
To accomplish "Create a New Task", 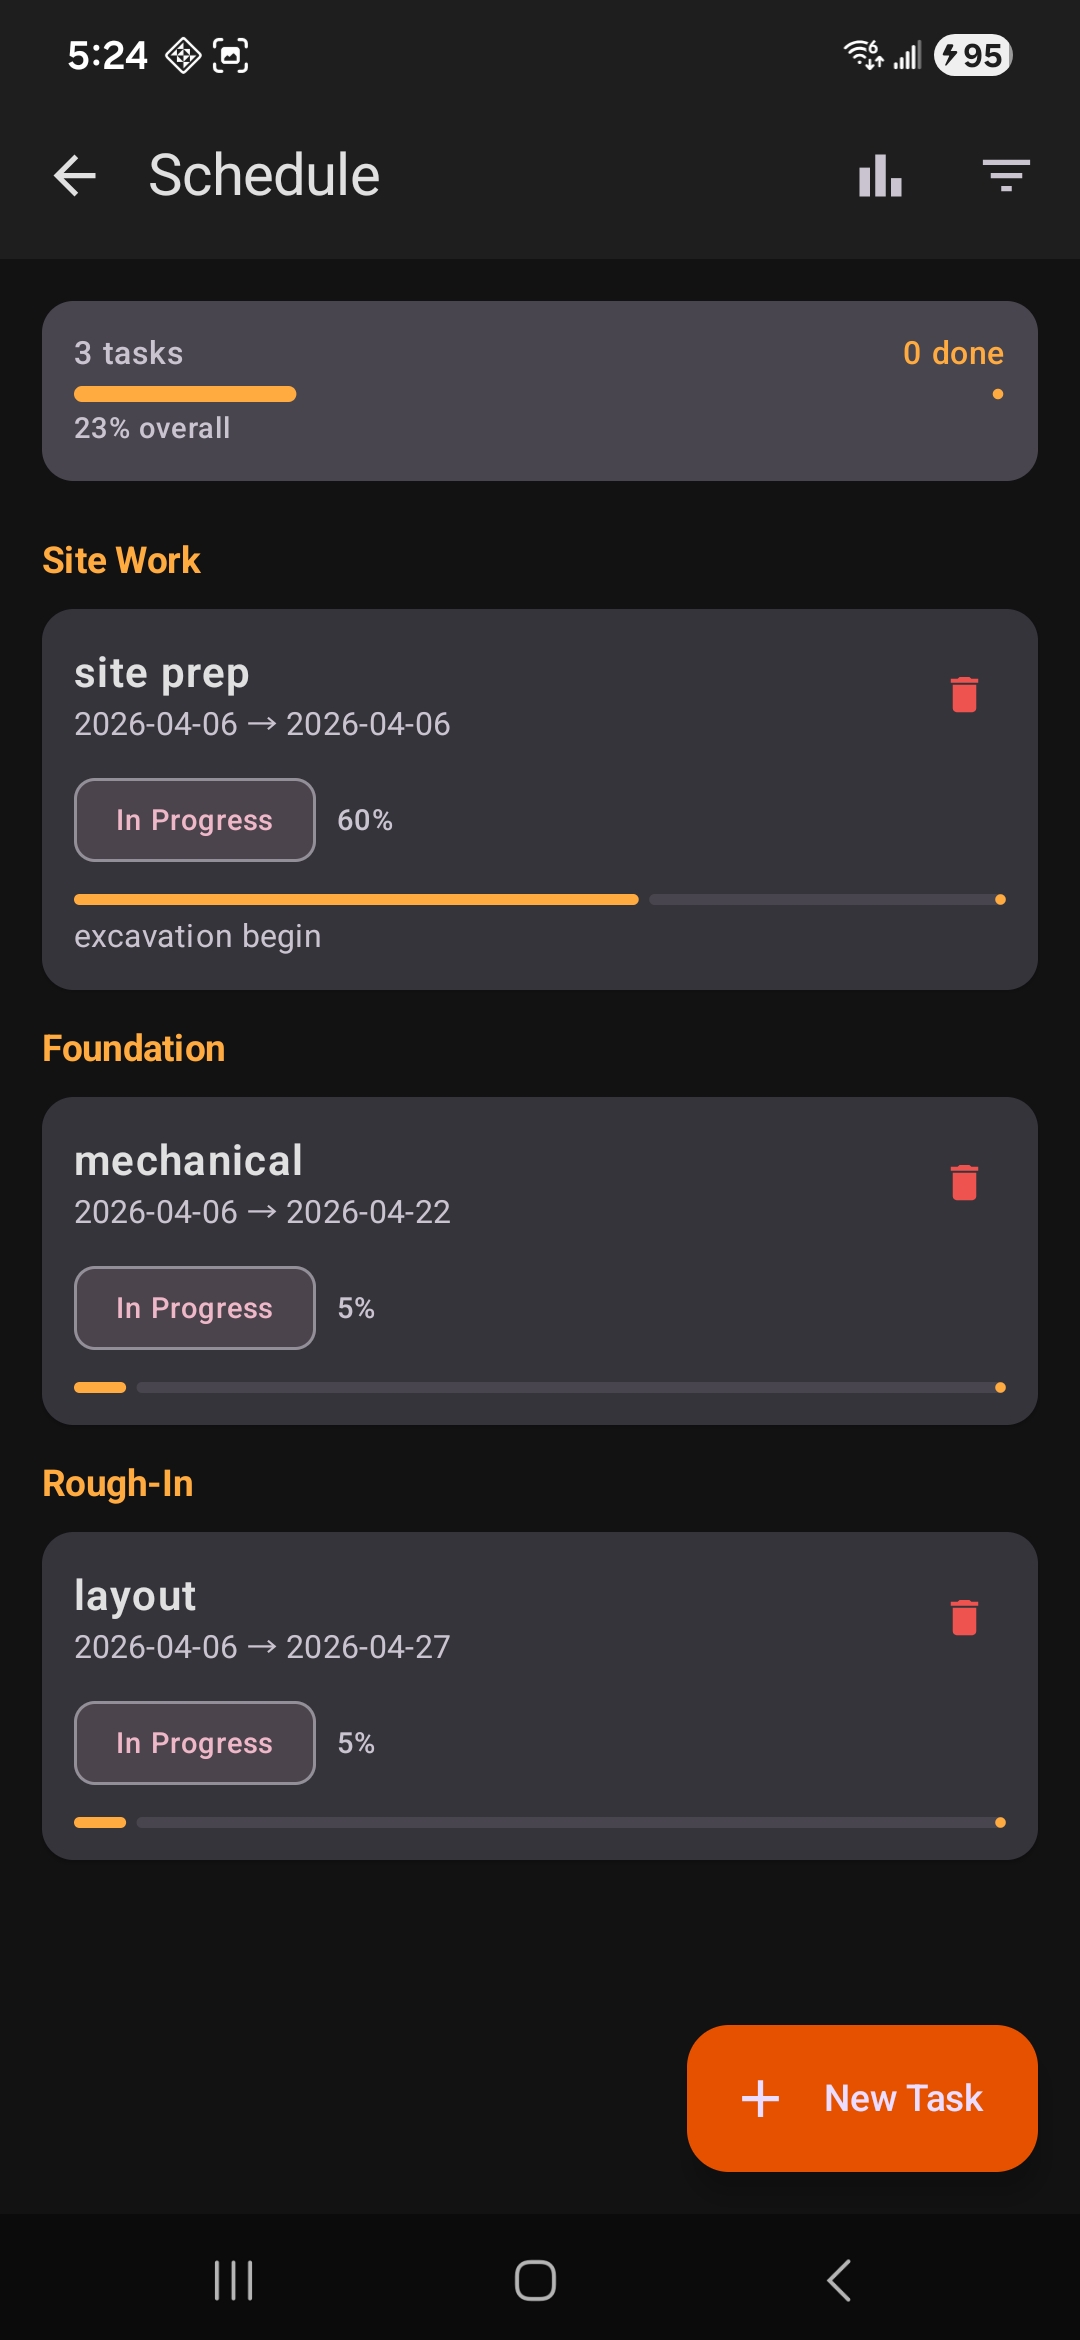I will click(862, 2098).
